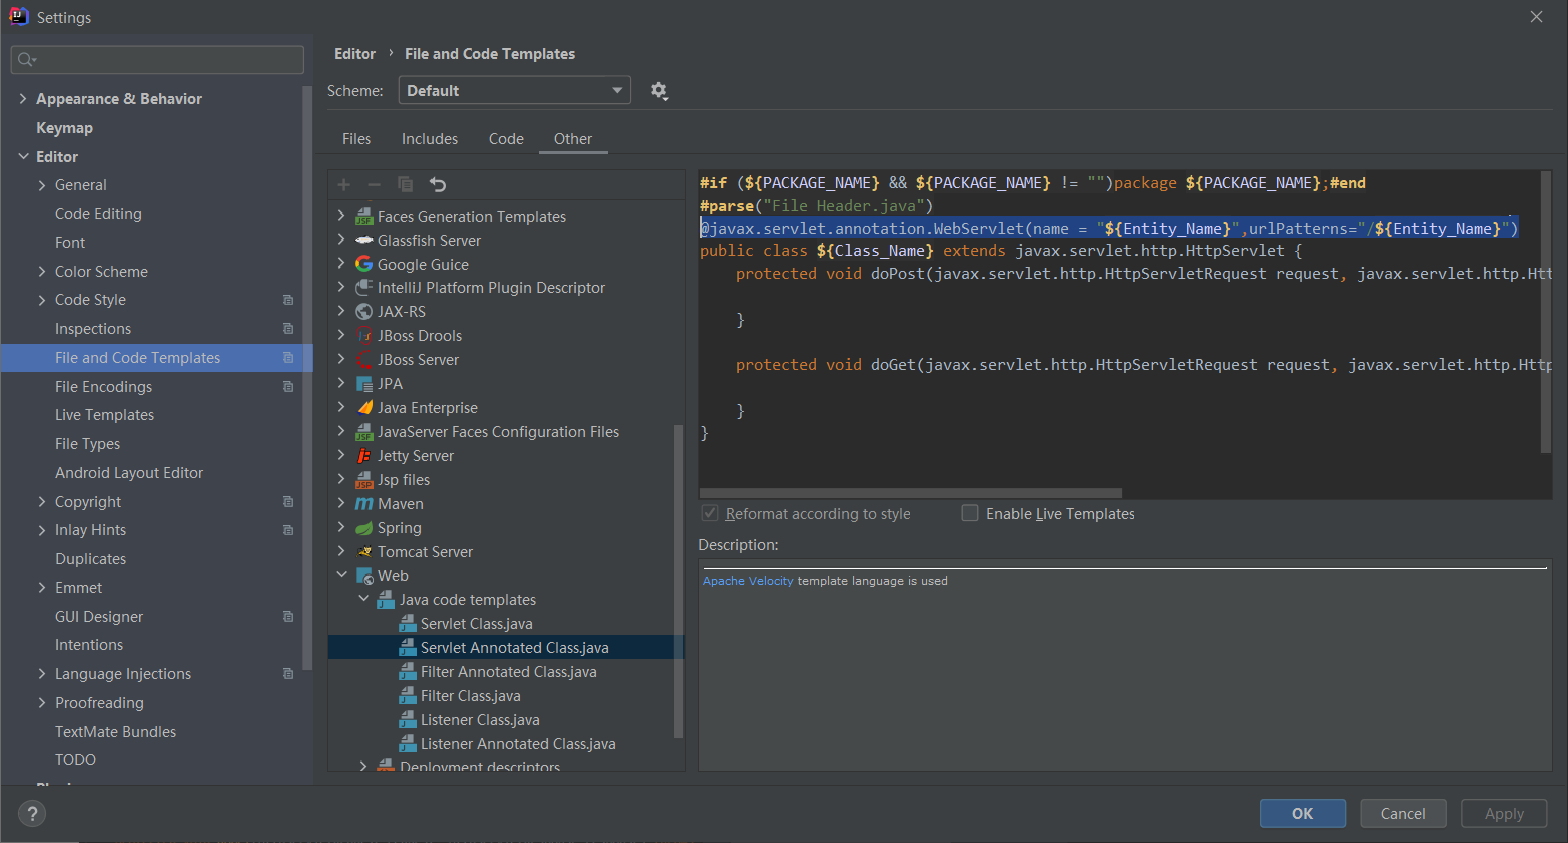Click the JBoss Server icon
The height and width of the screenshot is (843, 1568).
(364, 360)
